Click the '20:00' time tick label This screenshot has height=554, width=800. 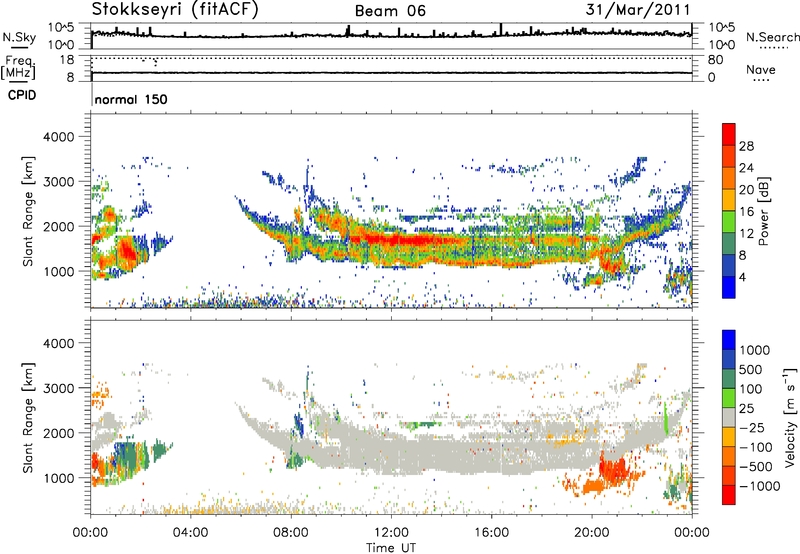591,533
